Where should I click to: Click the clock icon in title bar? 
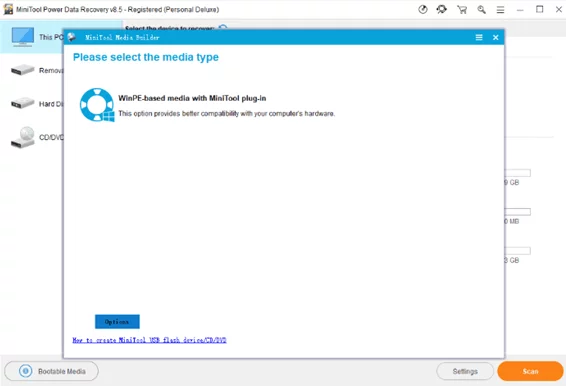tap(423, 9)
